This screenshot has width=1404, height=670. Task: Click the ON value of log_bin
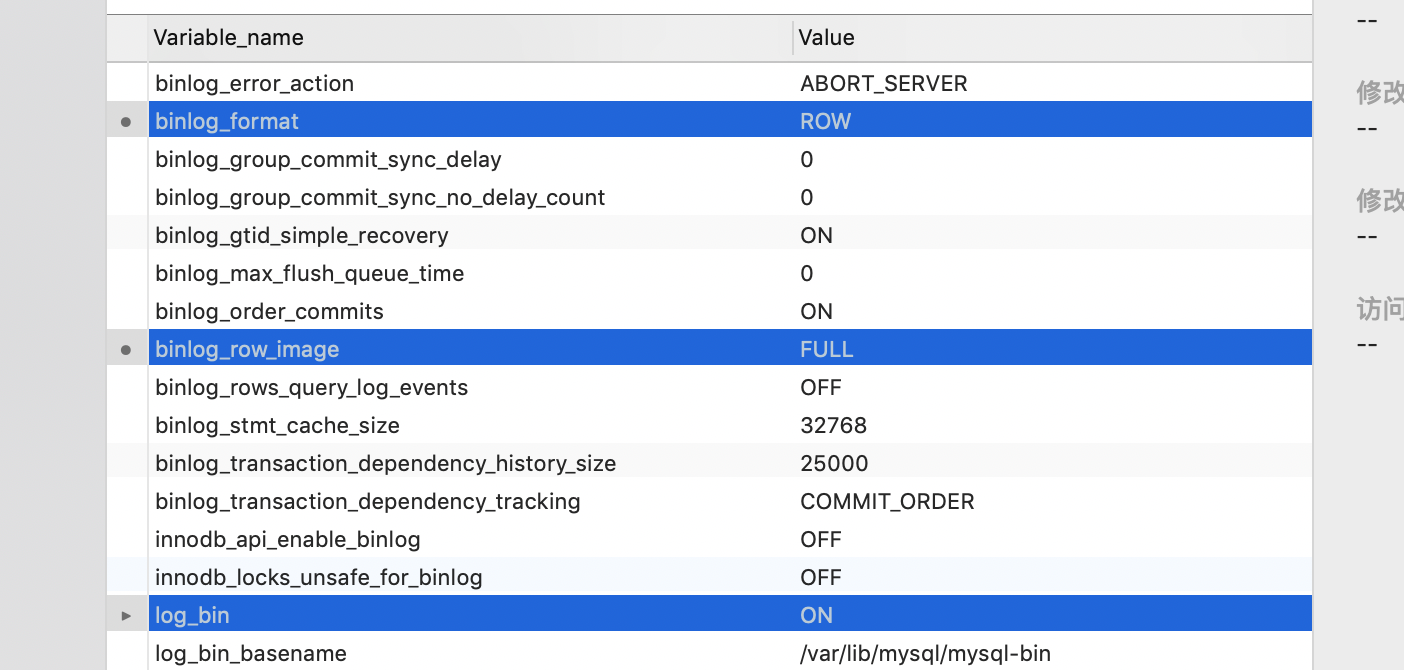tap(817, 615)
